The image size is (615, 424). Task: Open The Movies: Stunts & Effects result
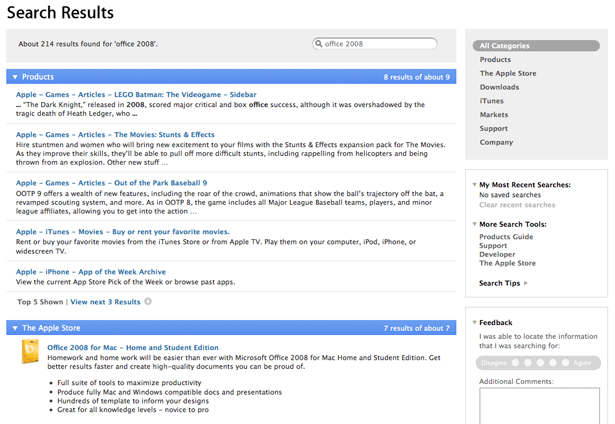click(x=115, y=135)
